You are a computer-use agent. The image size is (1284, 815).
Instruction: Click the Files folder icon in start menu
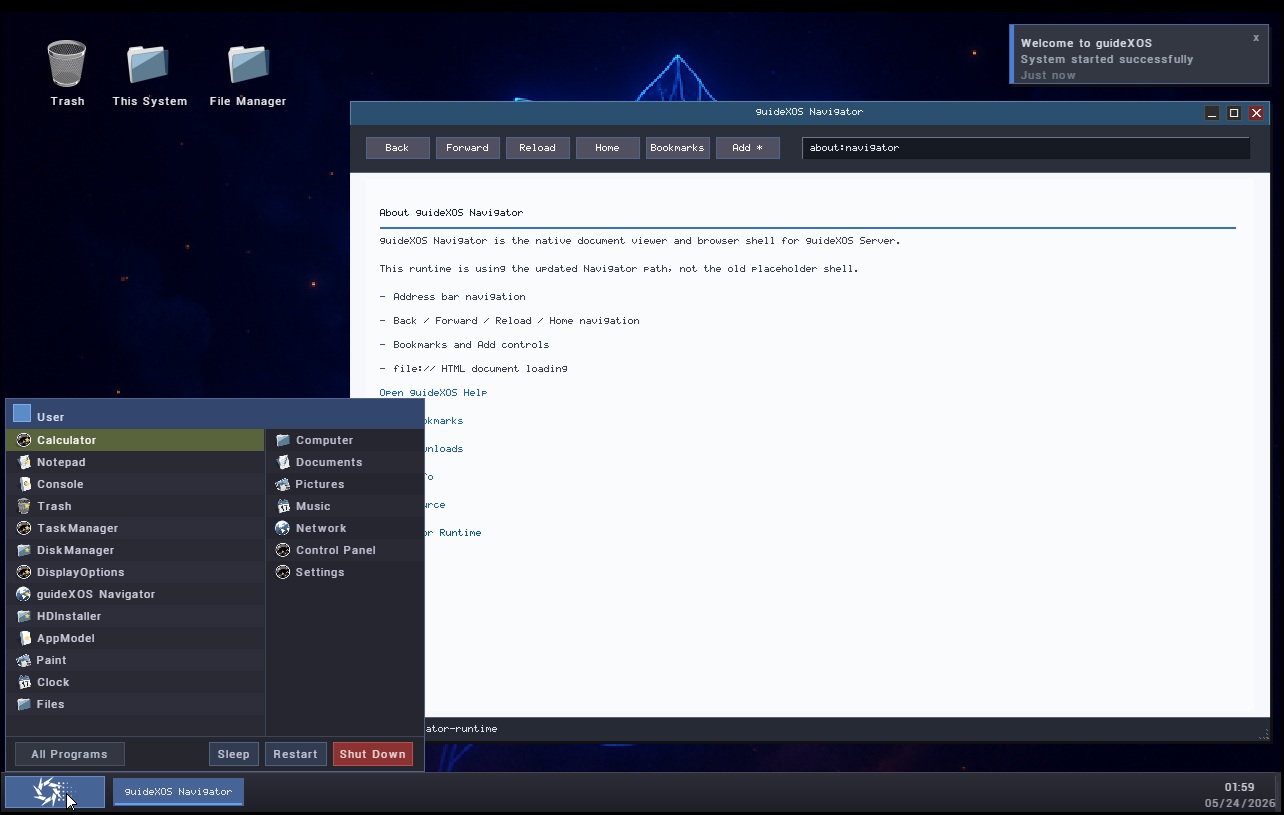click(24, 704)
